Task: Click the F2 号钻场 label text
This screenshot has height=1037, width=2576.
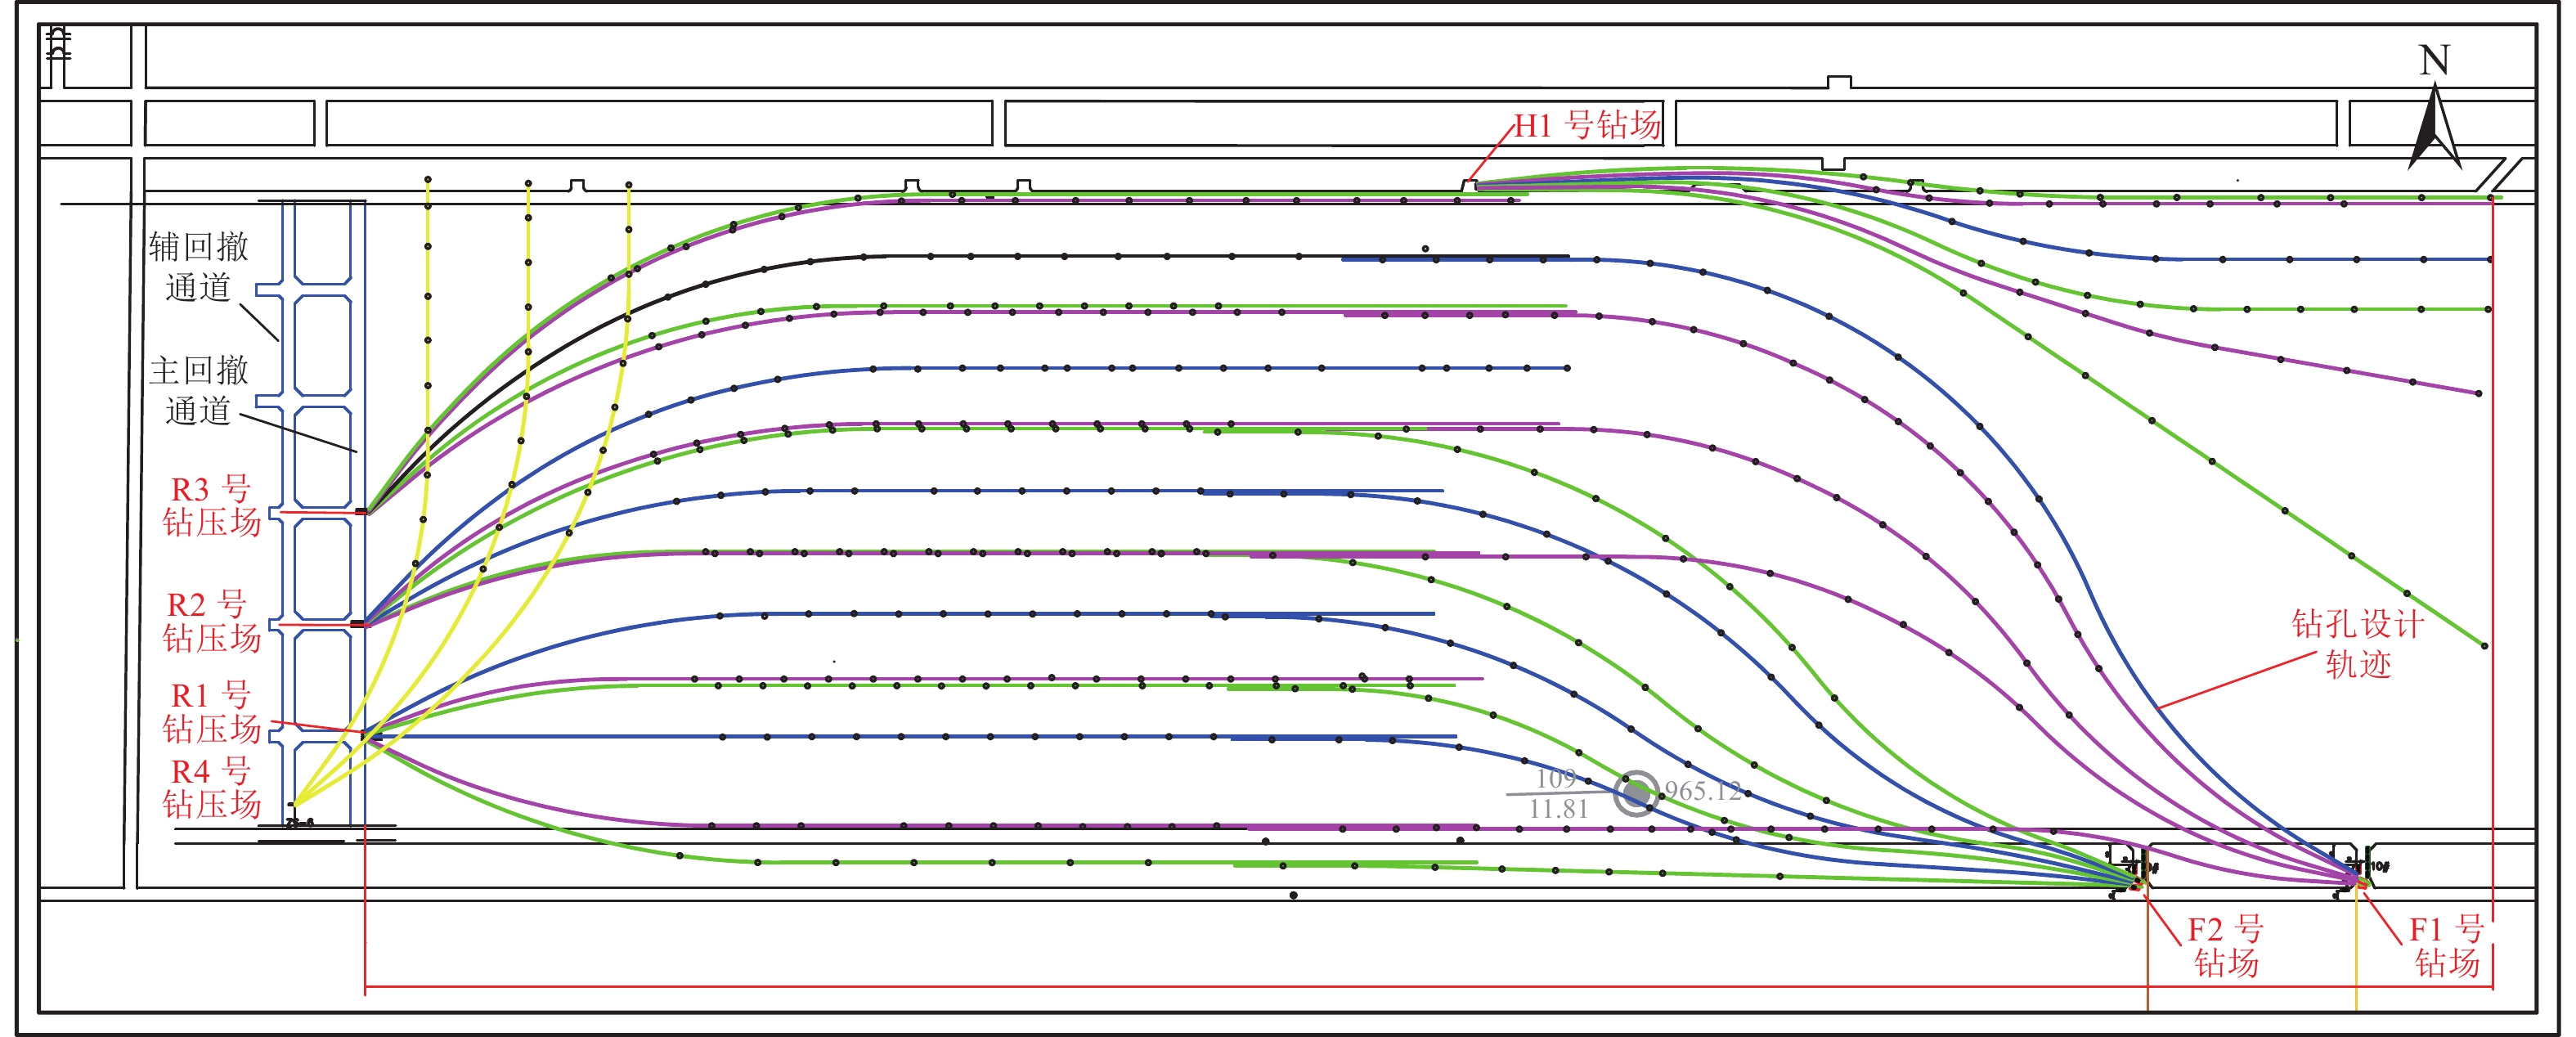Action: click(2225, 946)
